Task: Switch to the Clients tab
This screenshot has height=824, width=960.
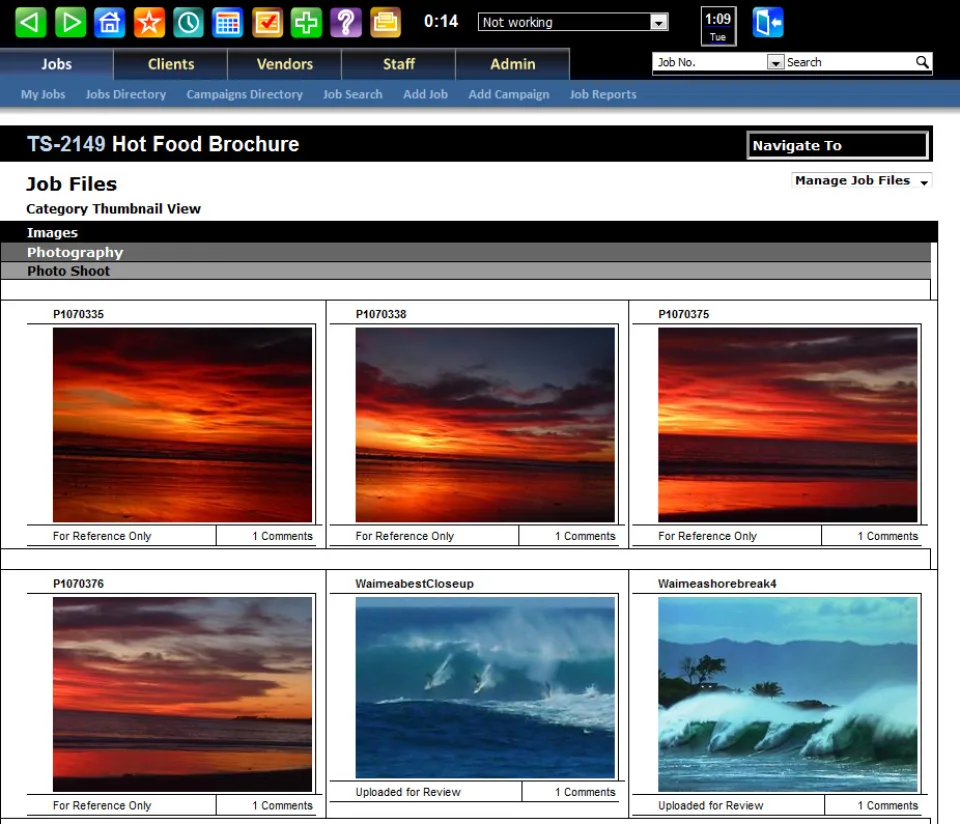Action: coord(171,64)
